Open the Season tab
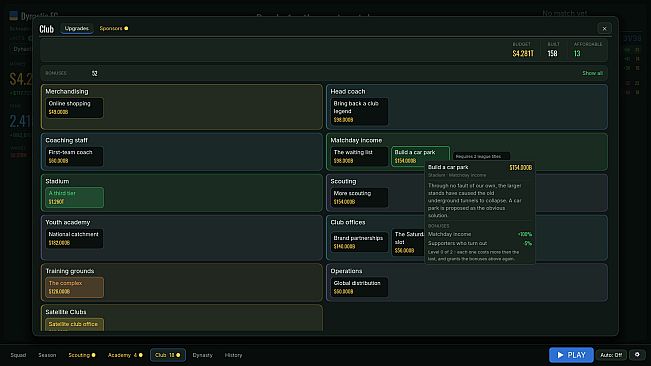This screenshot has width=651, height=366. tap(47, 355)
